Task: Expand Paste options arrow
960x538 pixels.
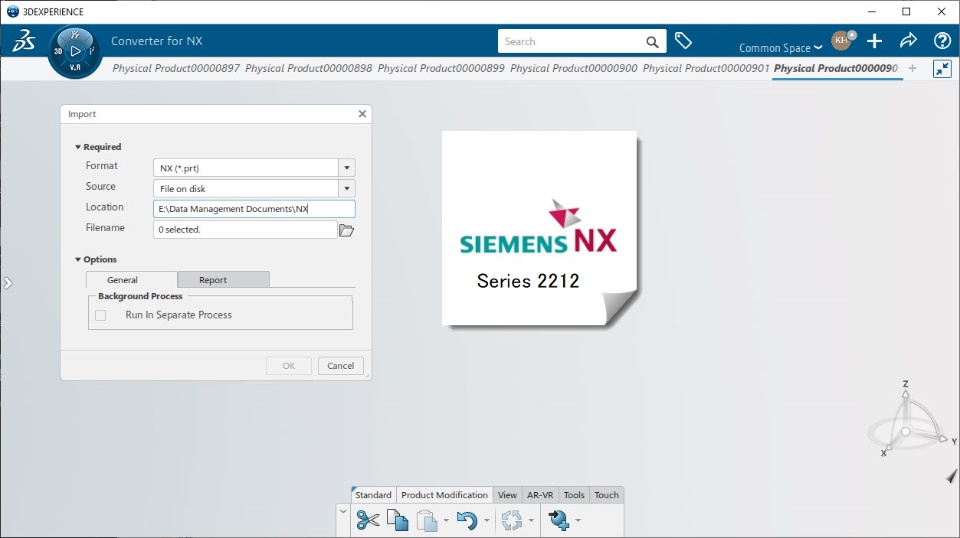Action: coord(446,521)
